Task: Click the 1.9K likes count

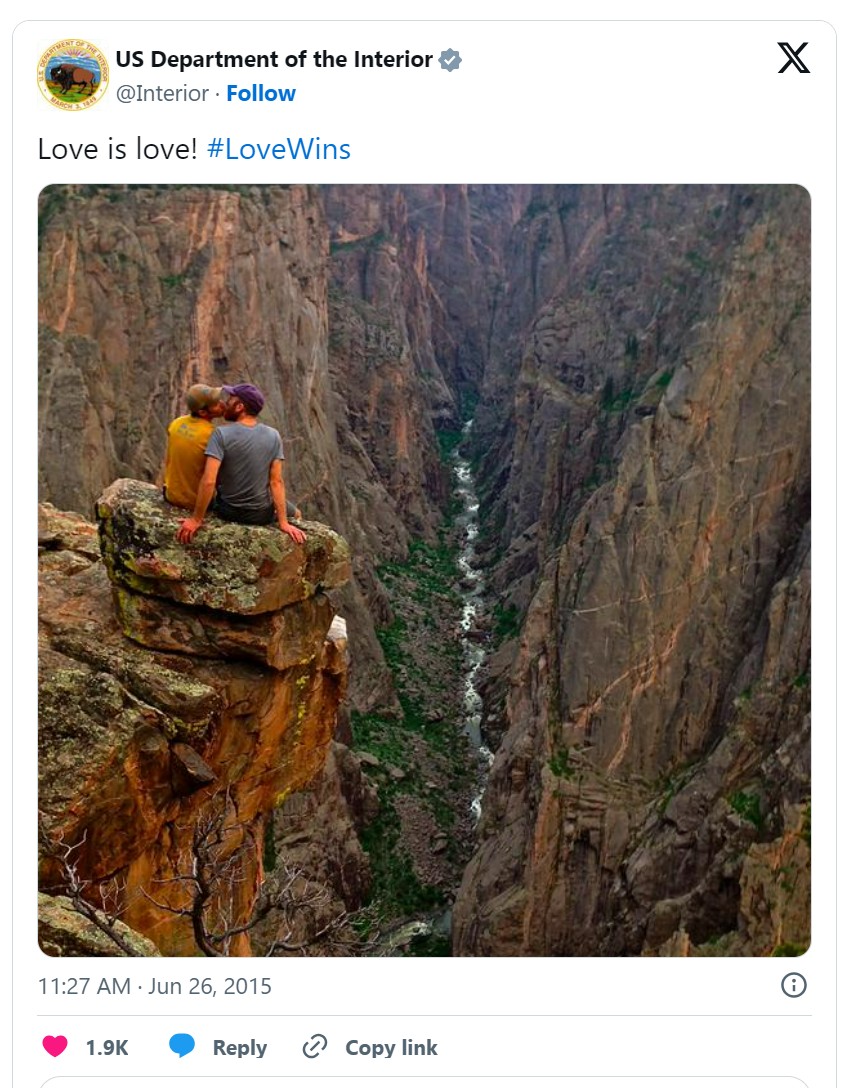Action: coord(107,1047)
